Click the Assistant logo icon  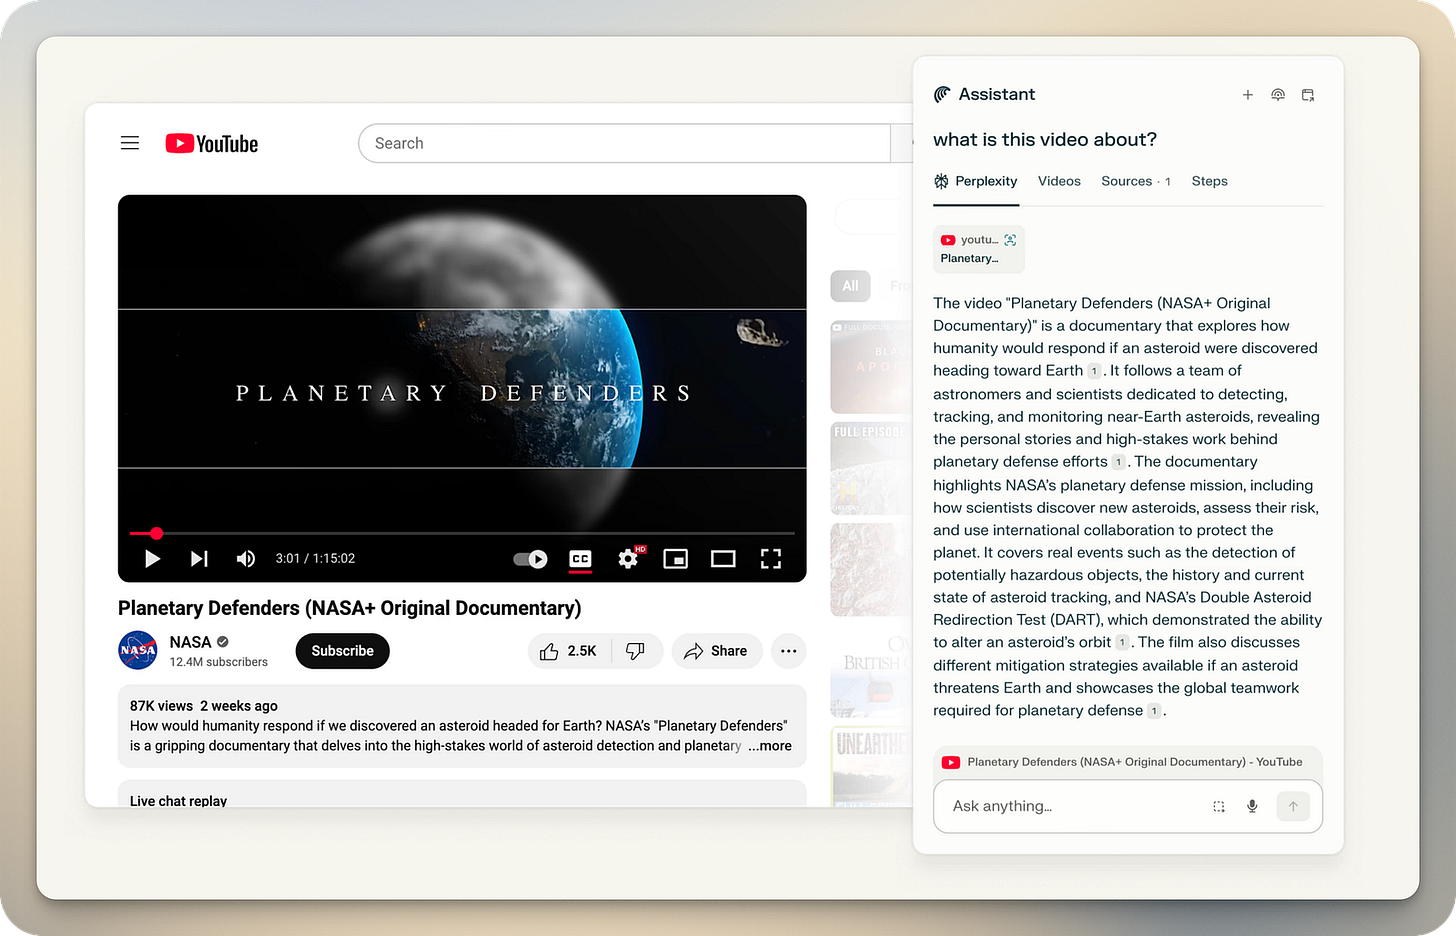[x=942, y=94]
